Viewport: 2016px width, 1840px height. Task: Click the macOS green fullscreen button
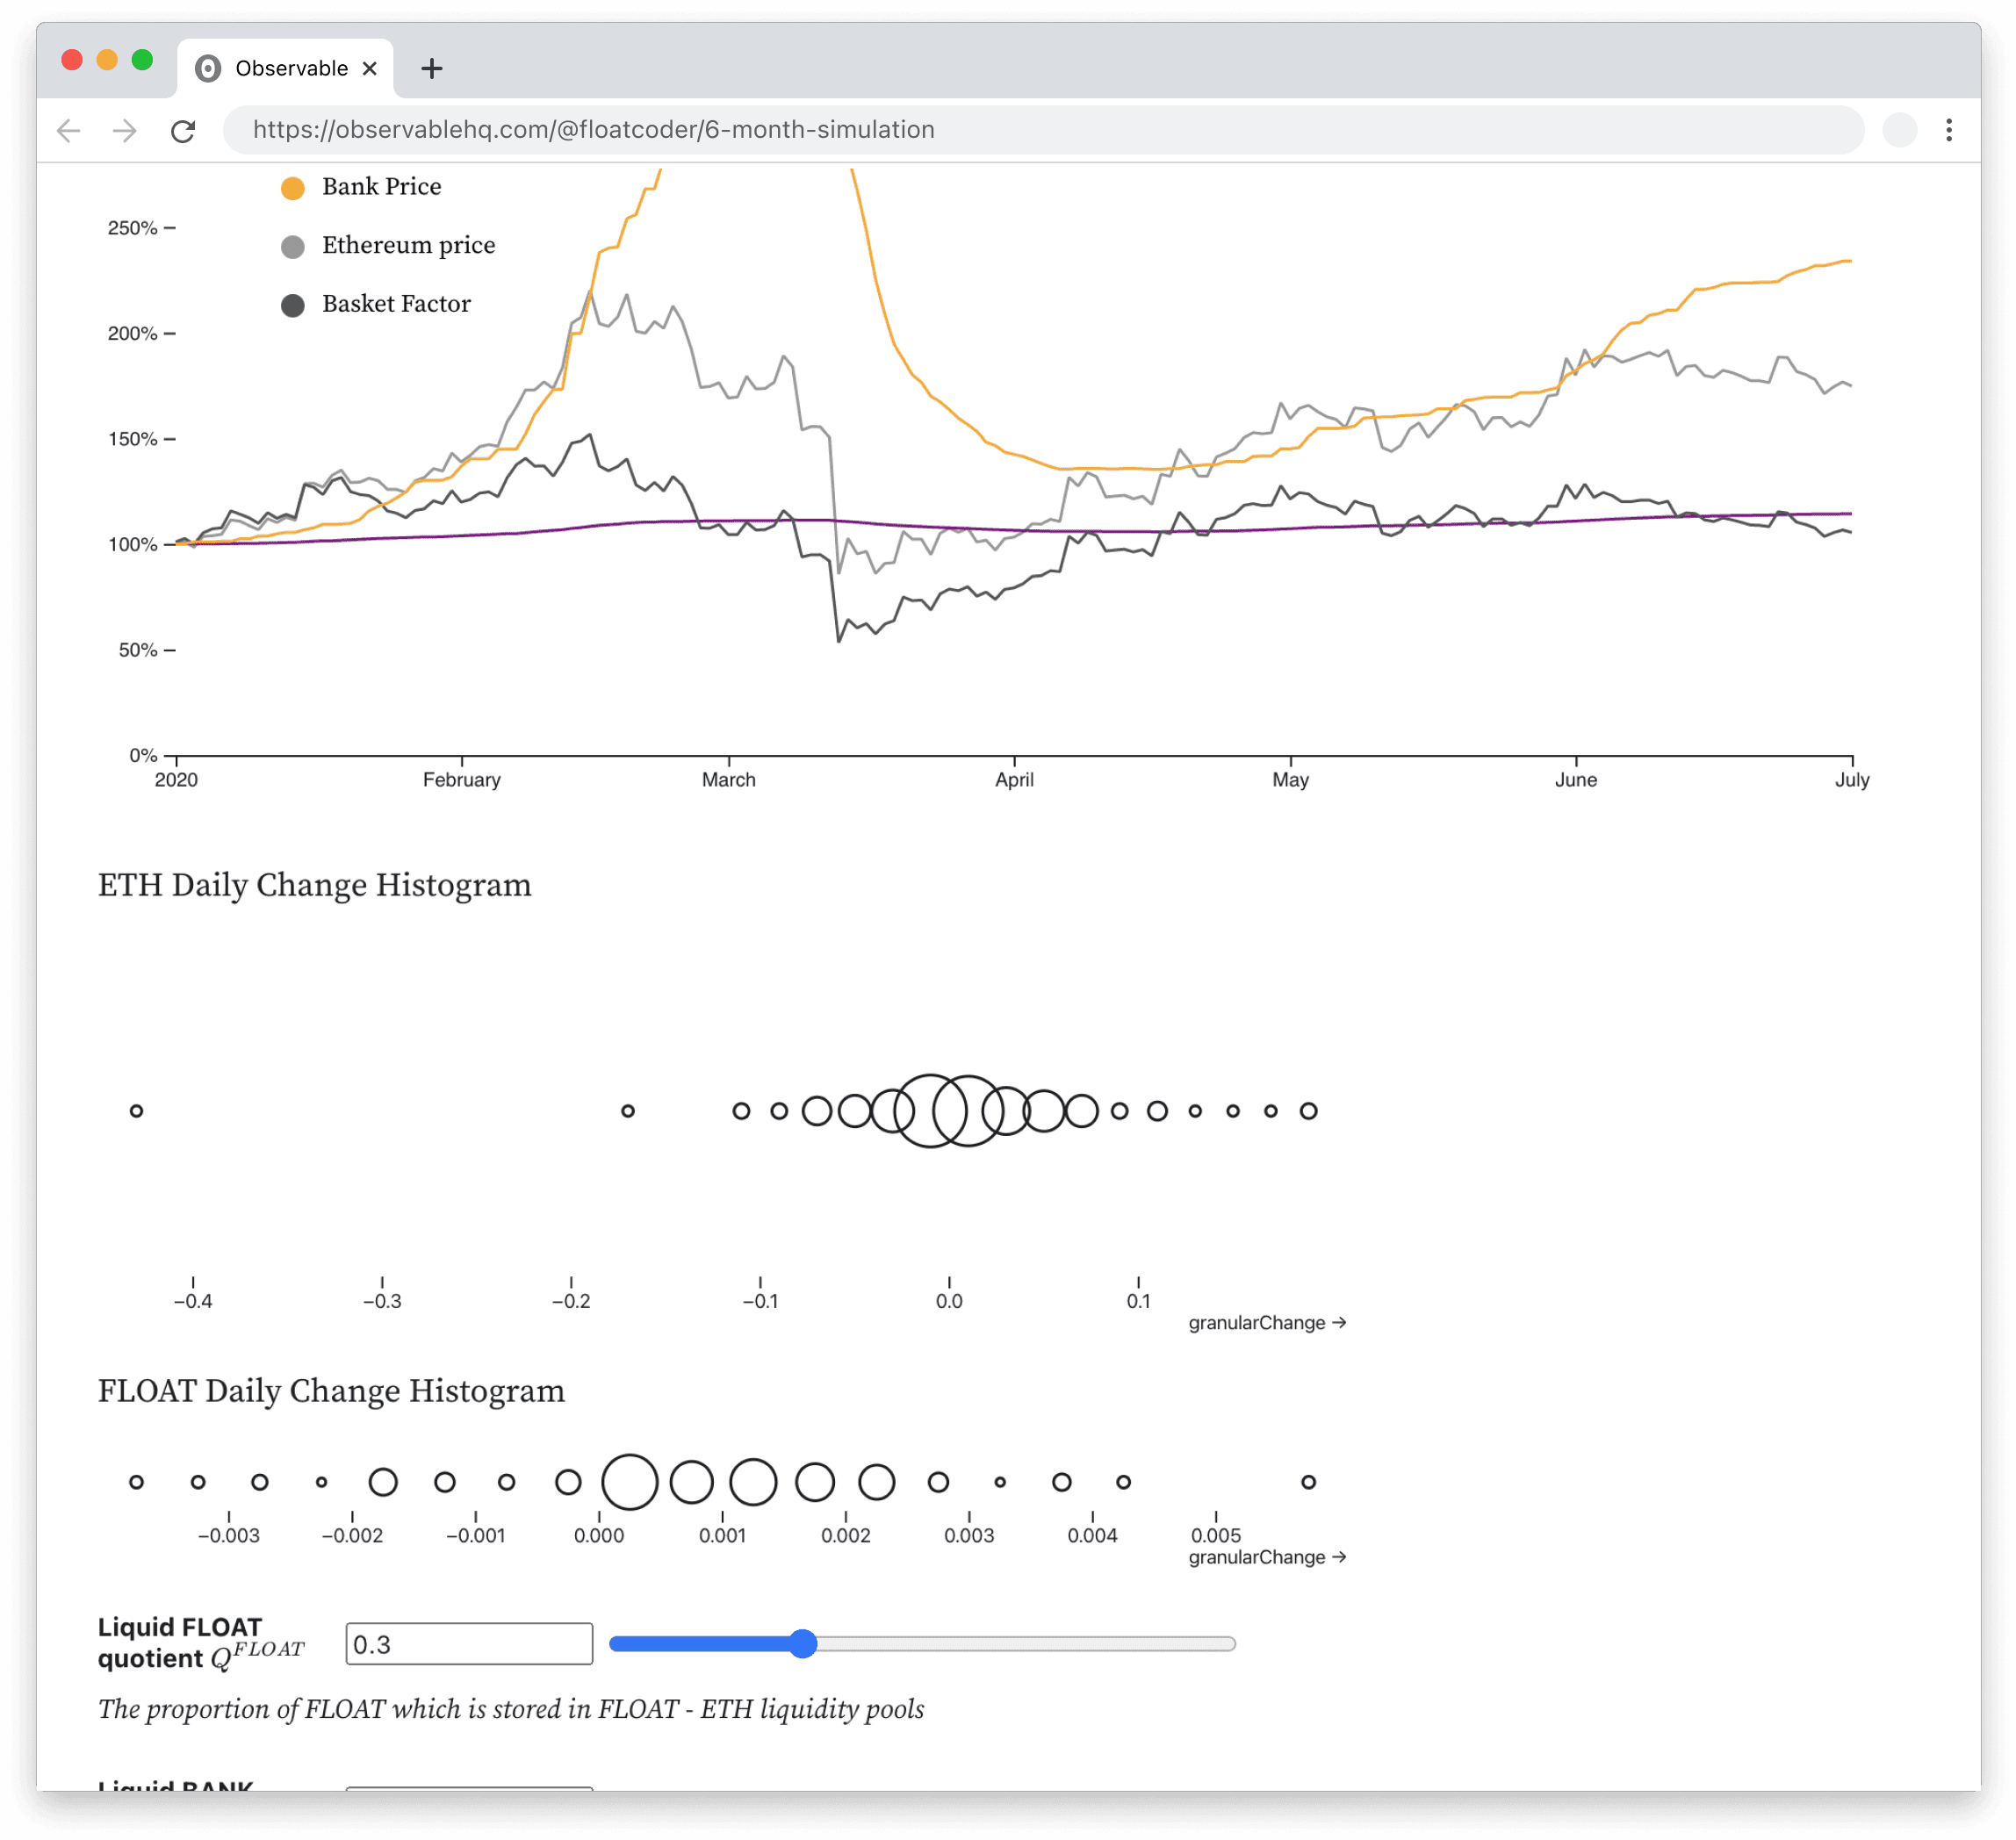pyautogui.click(x=142, y=60)
